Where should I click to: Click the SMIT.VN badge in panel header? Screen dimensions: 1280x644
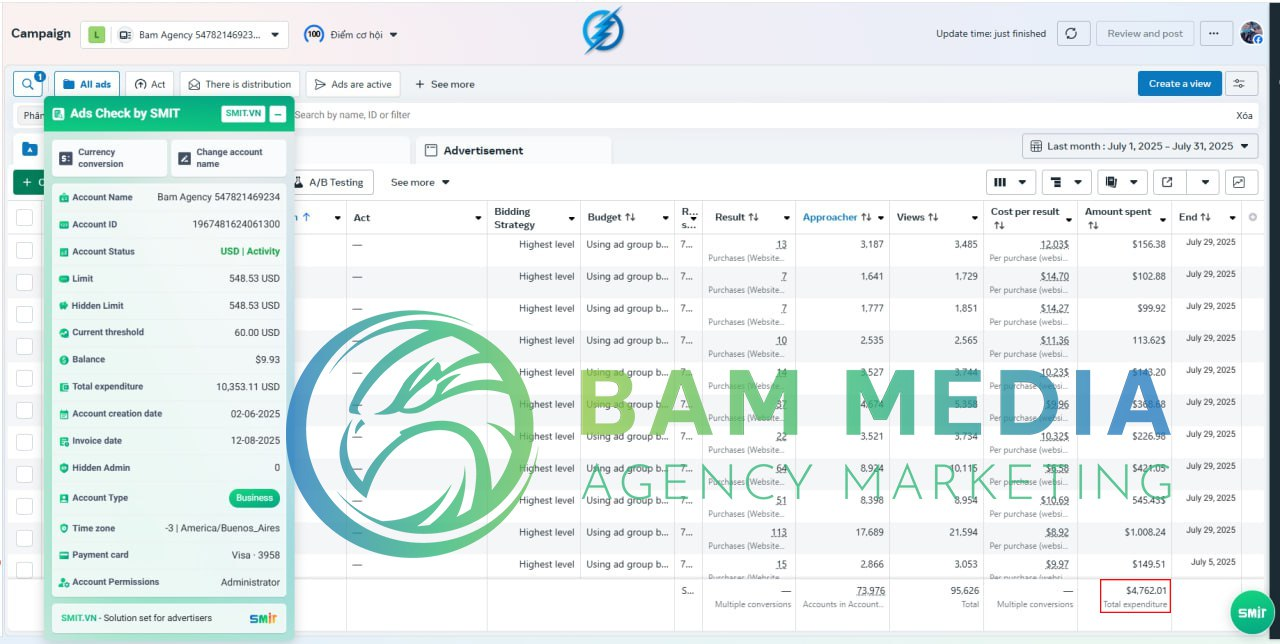(243, 114)
